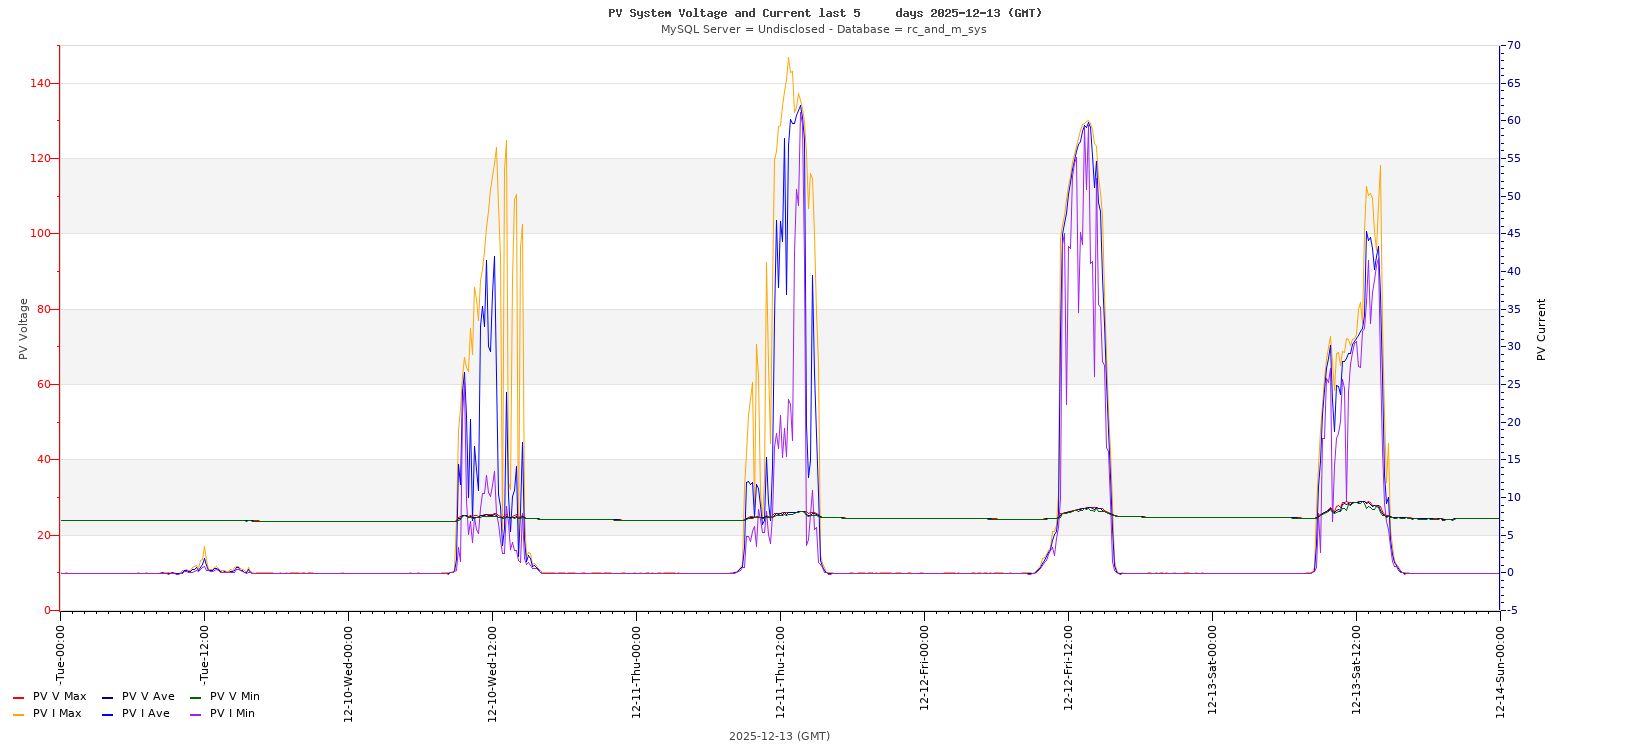Click the 70 value on the current axis

pyautogui.click(x=1514, y=46)
